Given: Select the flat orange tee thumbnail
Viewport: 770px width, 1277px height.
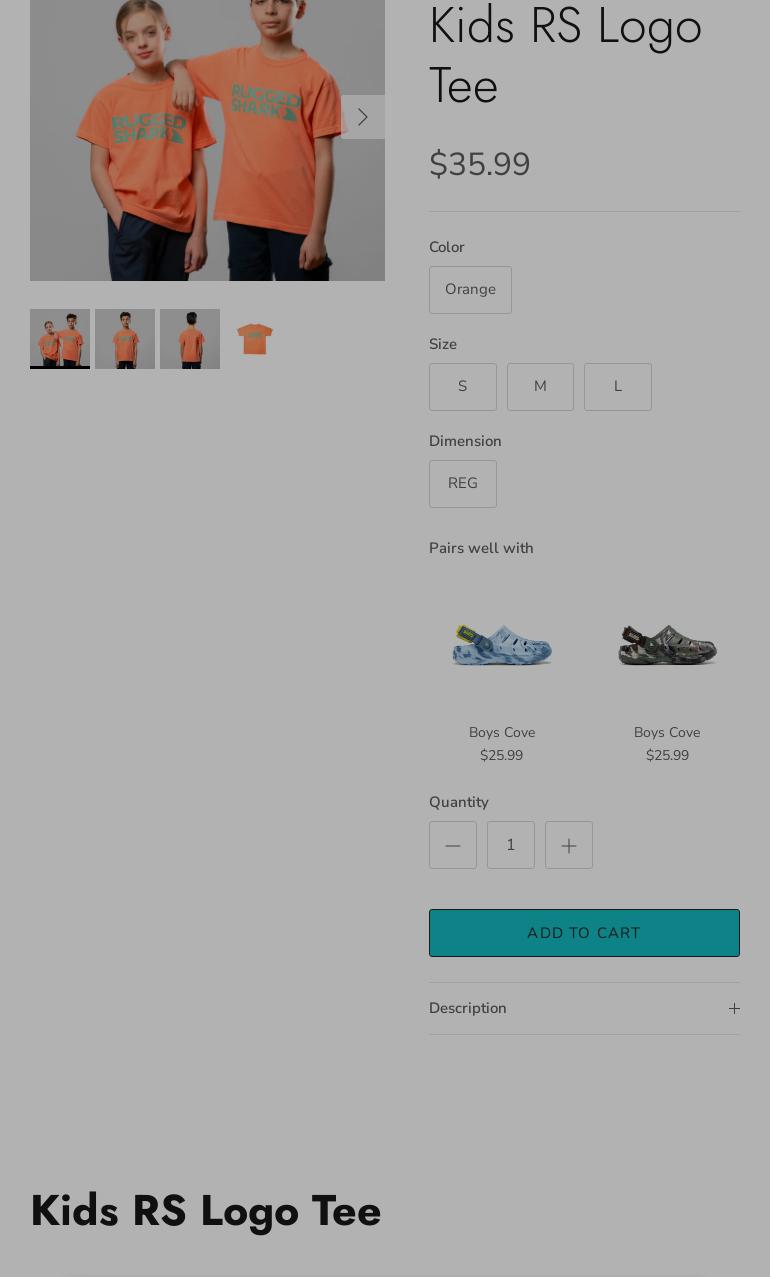Looking at the screenshot, I should click(x=255, y=339).
